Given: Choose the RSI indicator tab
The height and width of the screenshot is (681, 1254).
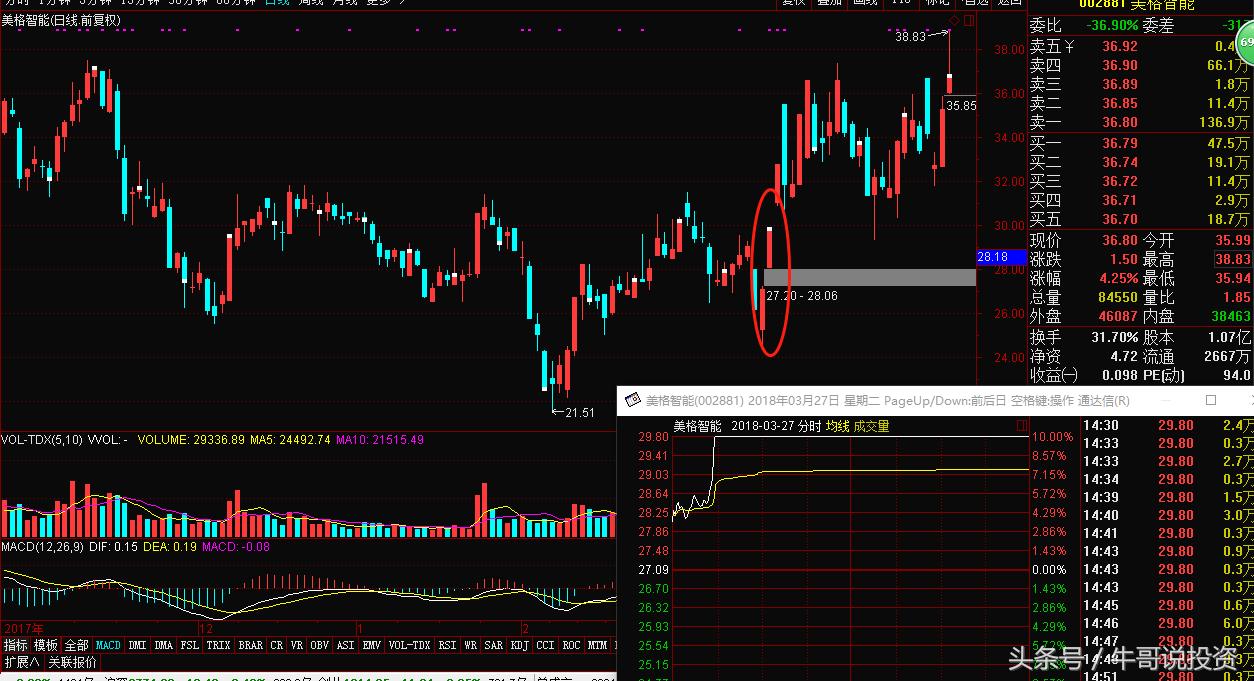Looking at the screenshot, I should click(x=446, y=645).
